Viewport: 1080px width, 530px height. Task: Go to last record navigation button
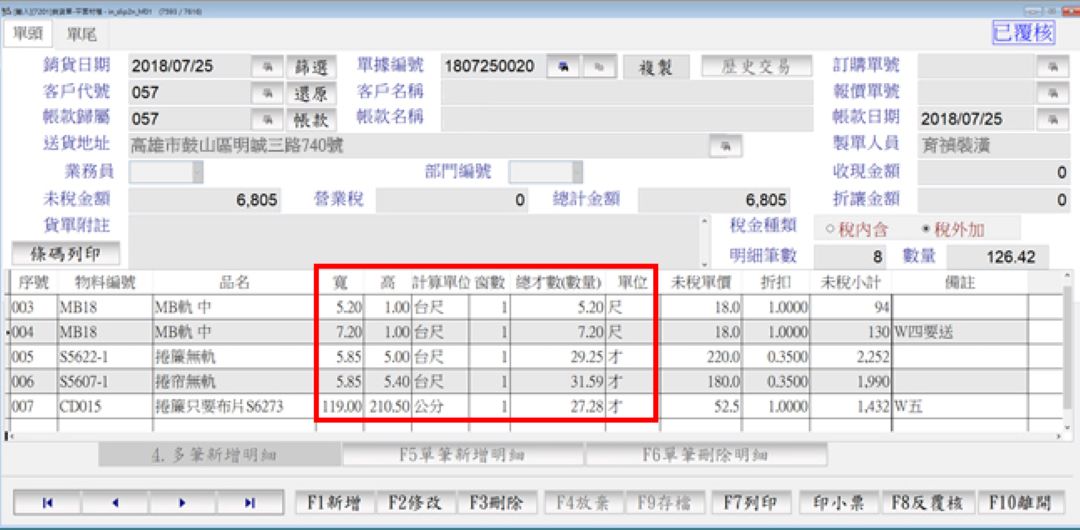click(250, 503)
